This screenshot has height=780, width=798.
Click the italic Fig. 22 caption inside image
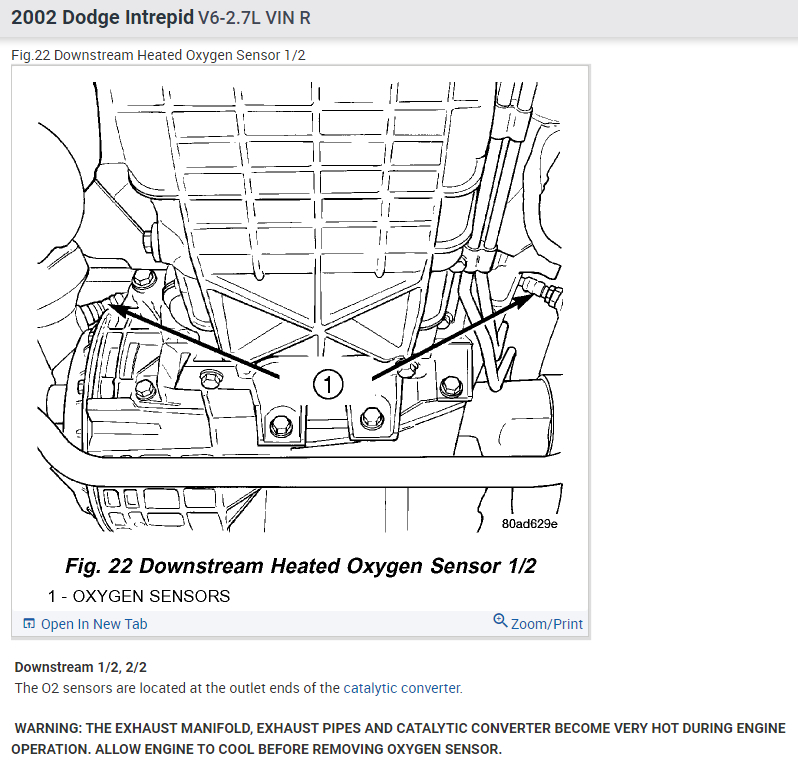[x=301, y=566]
